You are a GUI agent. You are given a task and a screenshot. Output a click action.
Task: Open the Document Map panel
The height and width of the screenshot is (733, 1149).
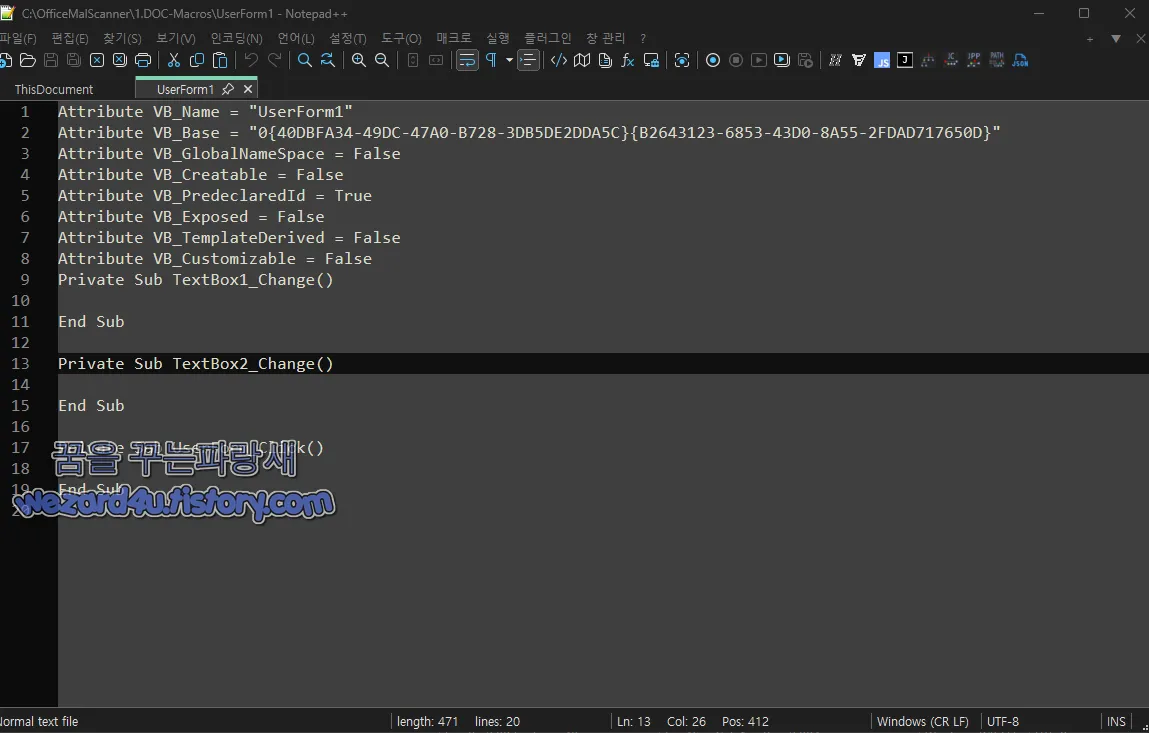click(582, 60)
